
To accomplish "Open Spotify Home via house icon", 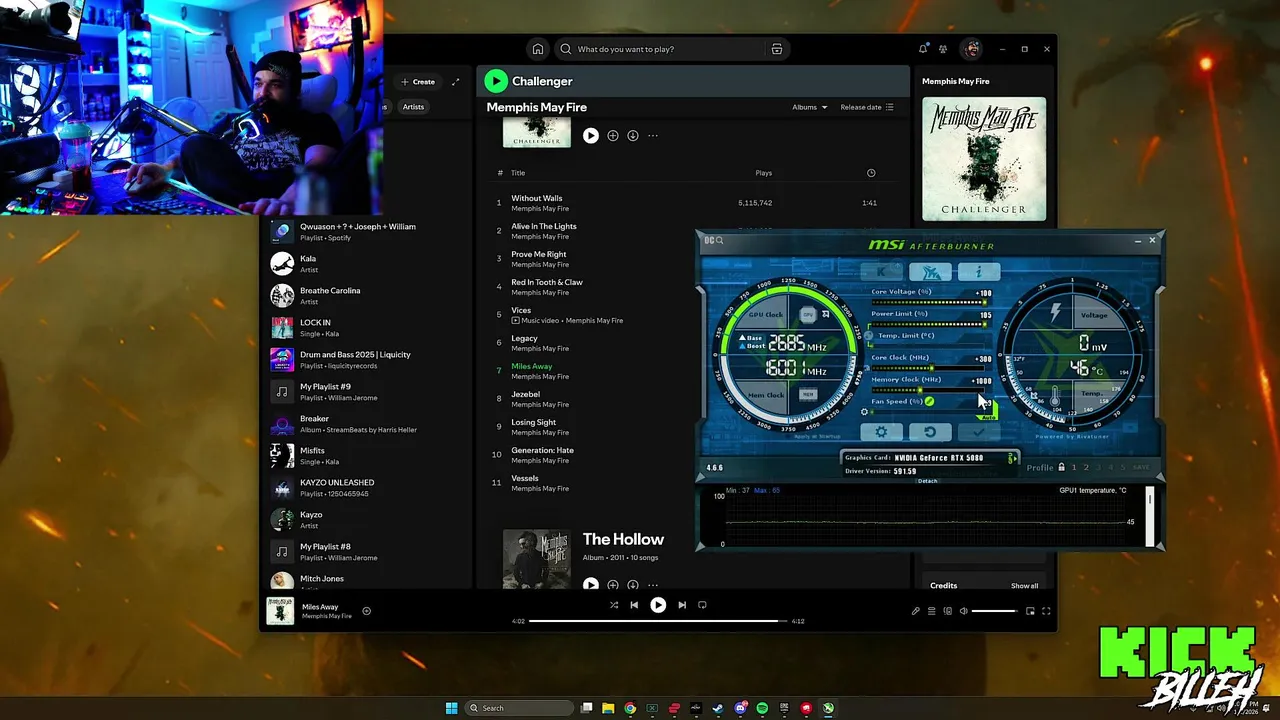I will [x=538, y=49].
